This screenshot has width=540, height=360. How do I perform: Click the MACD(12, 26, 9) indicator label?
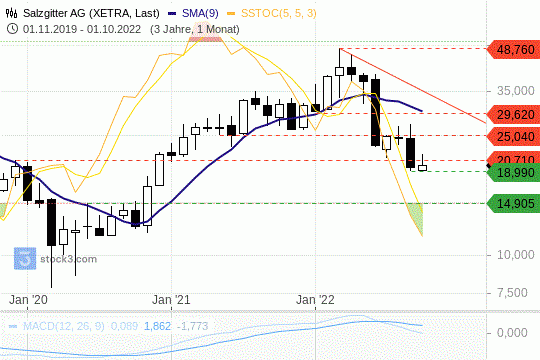click(x=63, y=326)
